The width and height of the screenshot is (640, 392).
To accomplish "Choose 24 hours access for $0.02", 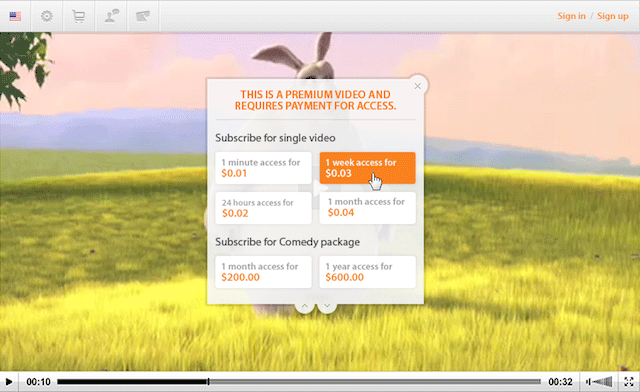I will tap(263, 208).
